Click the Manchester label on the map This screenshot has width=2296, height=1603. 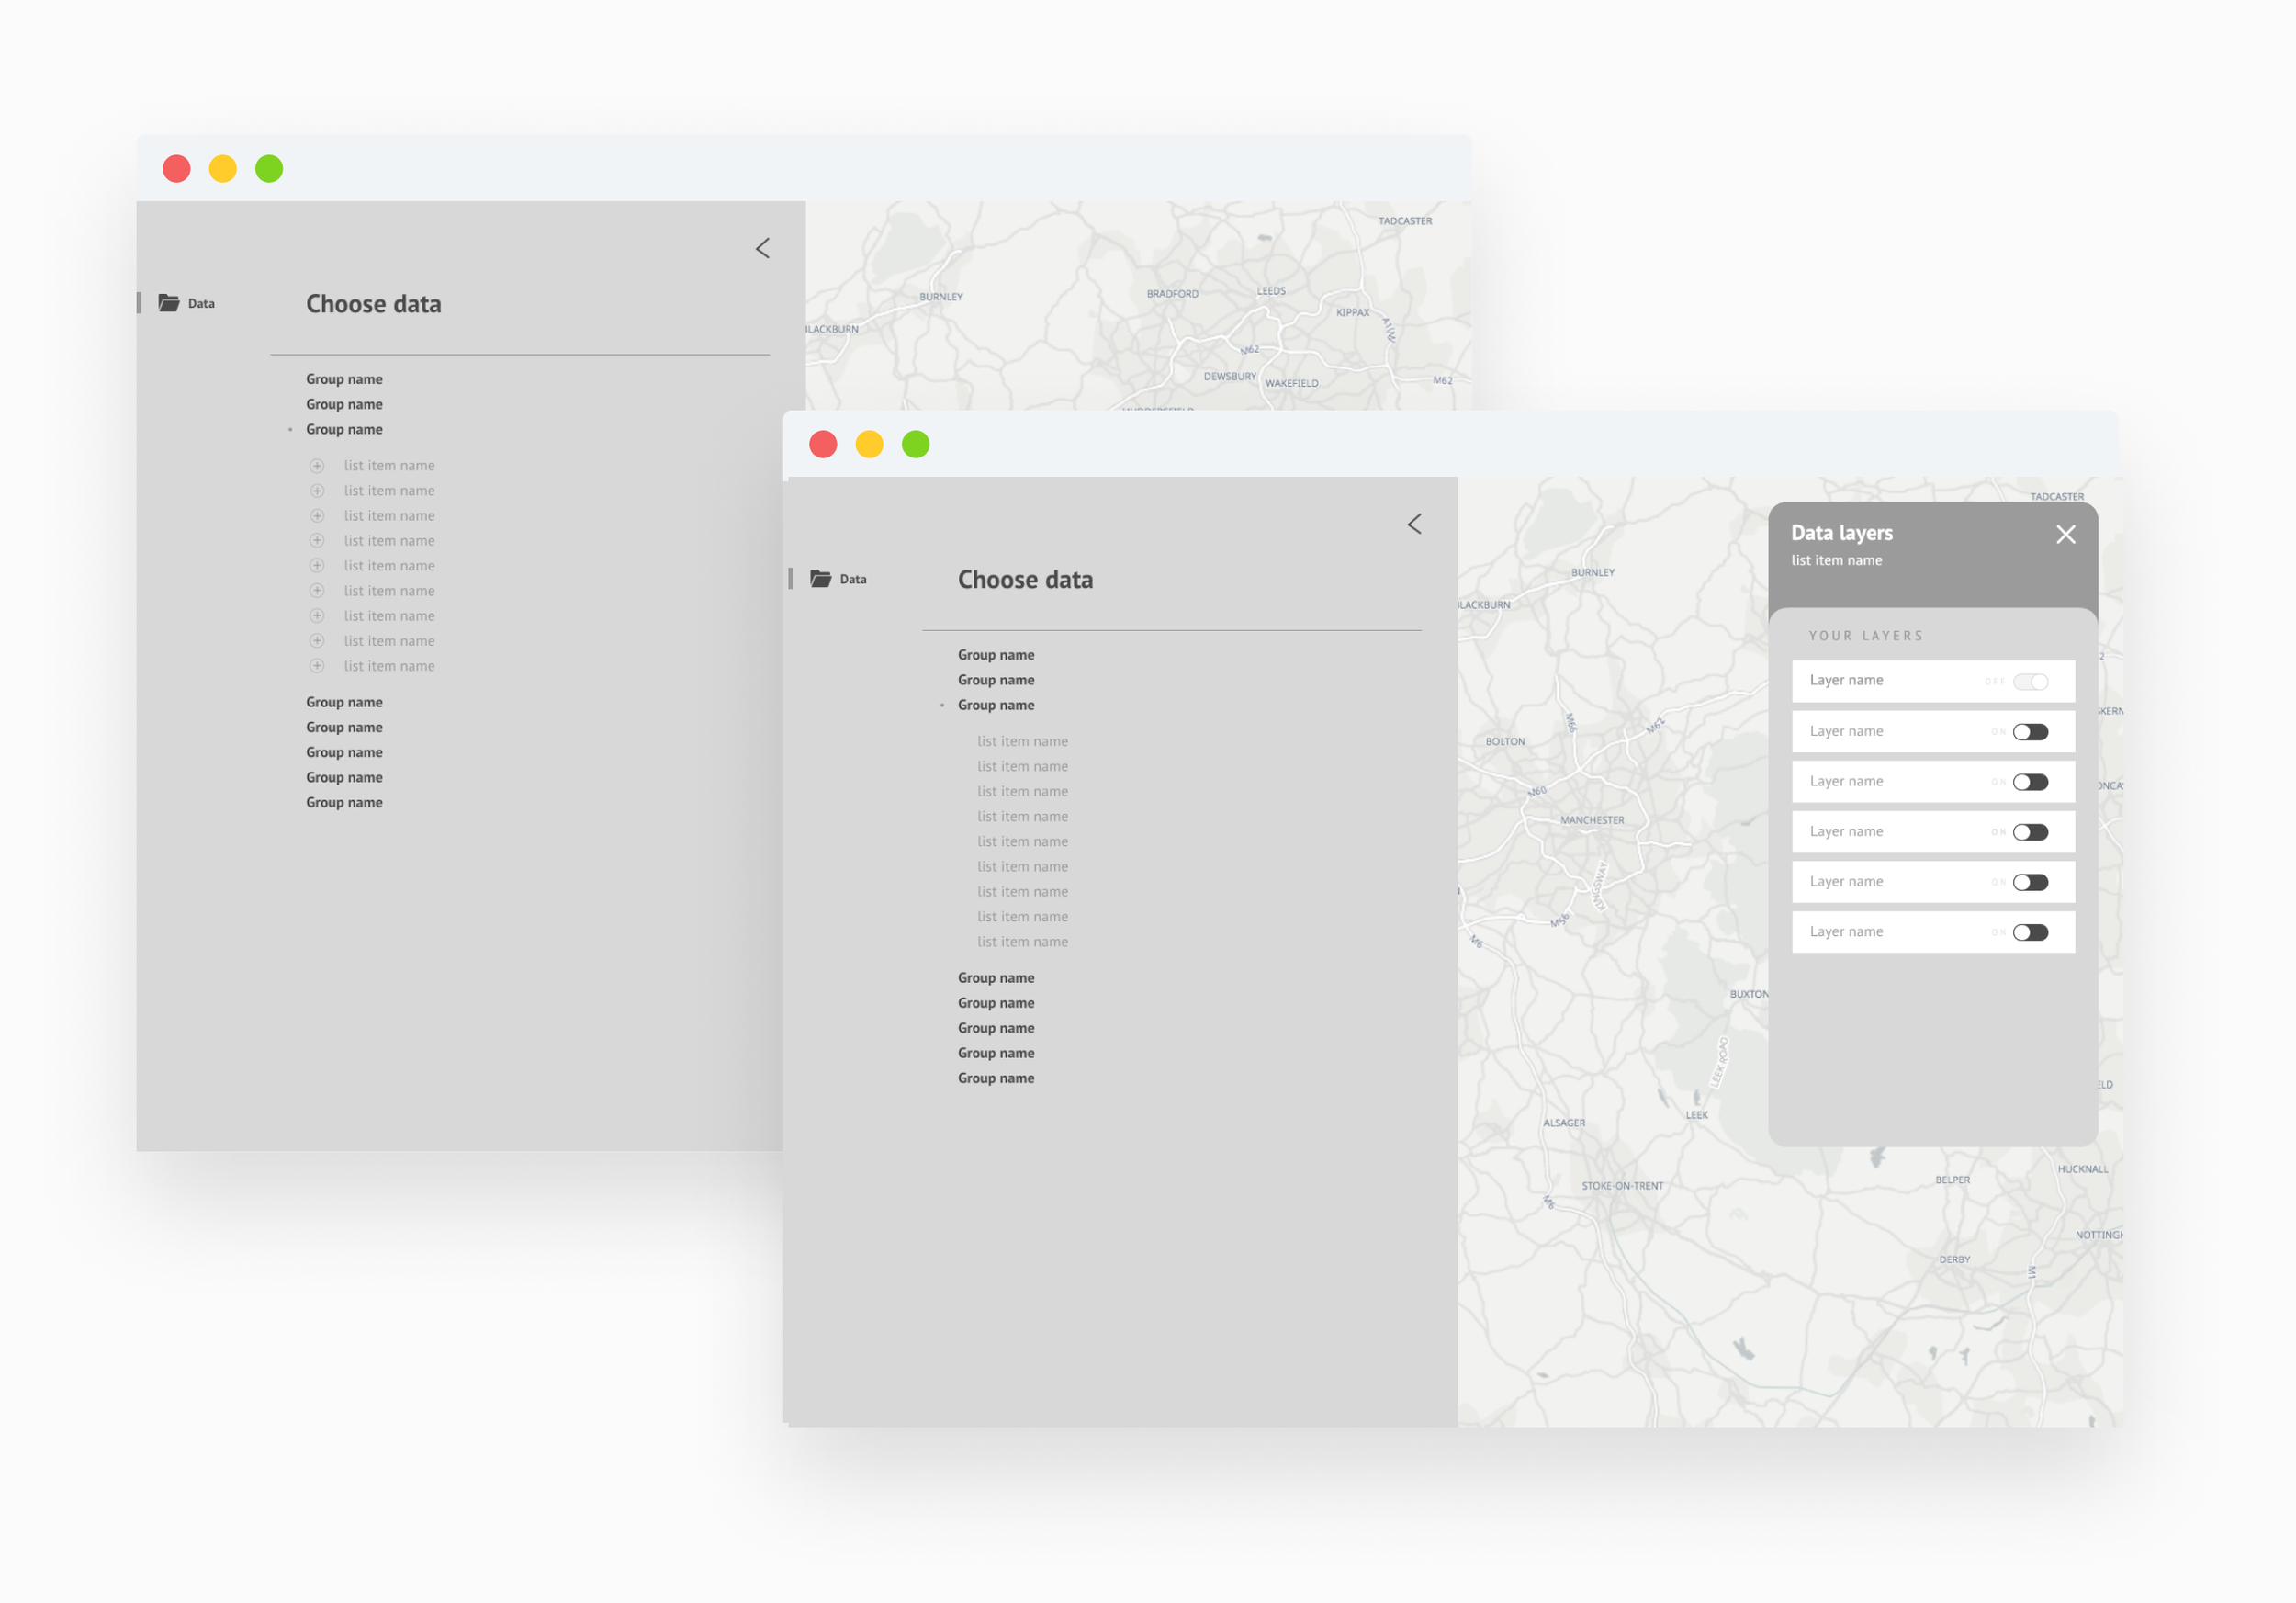point(1592,821)
